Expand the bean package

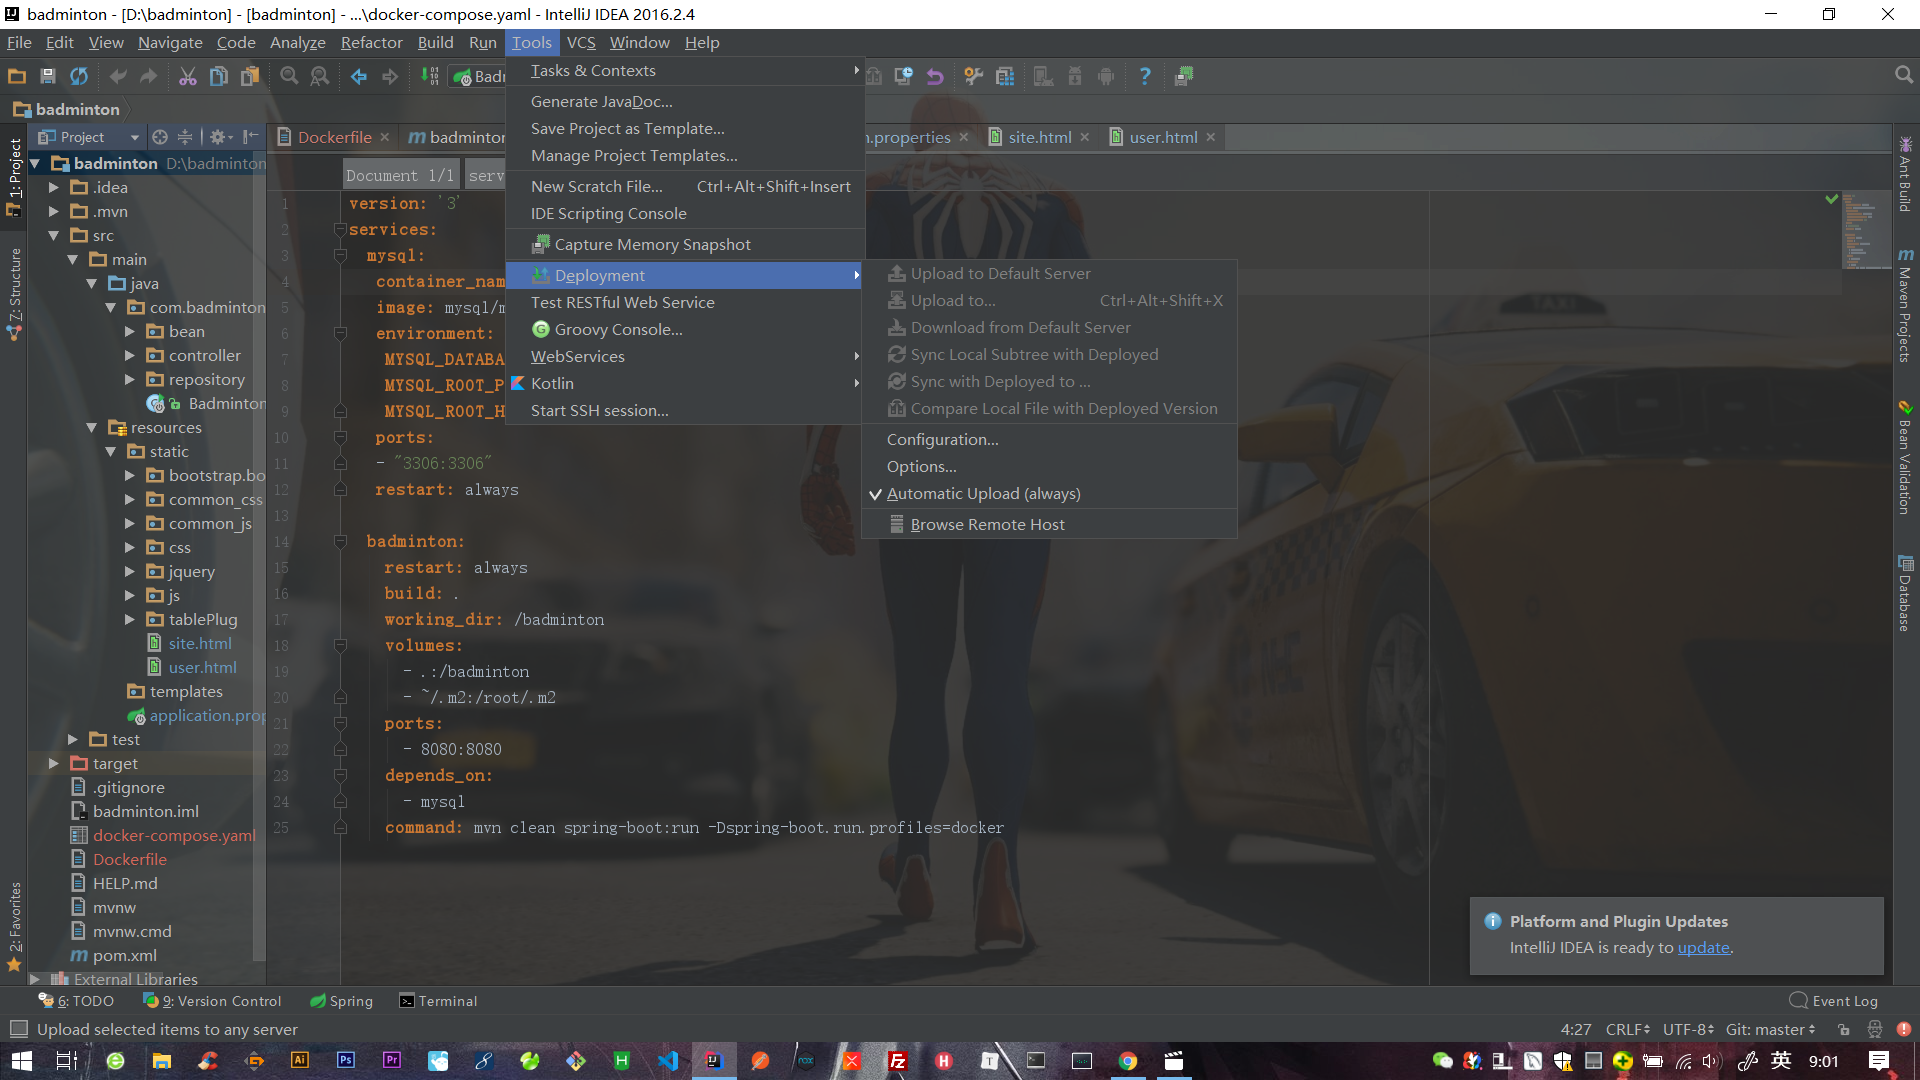point(130,331)
